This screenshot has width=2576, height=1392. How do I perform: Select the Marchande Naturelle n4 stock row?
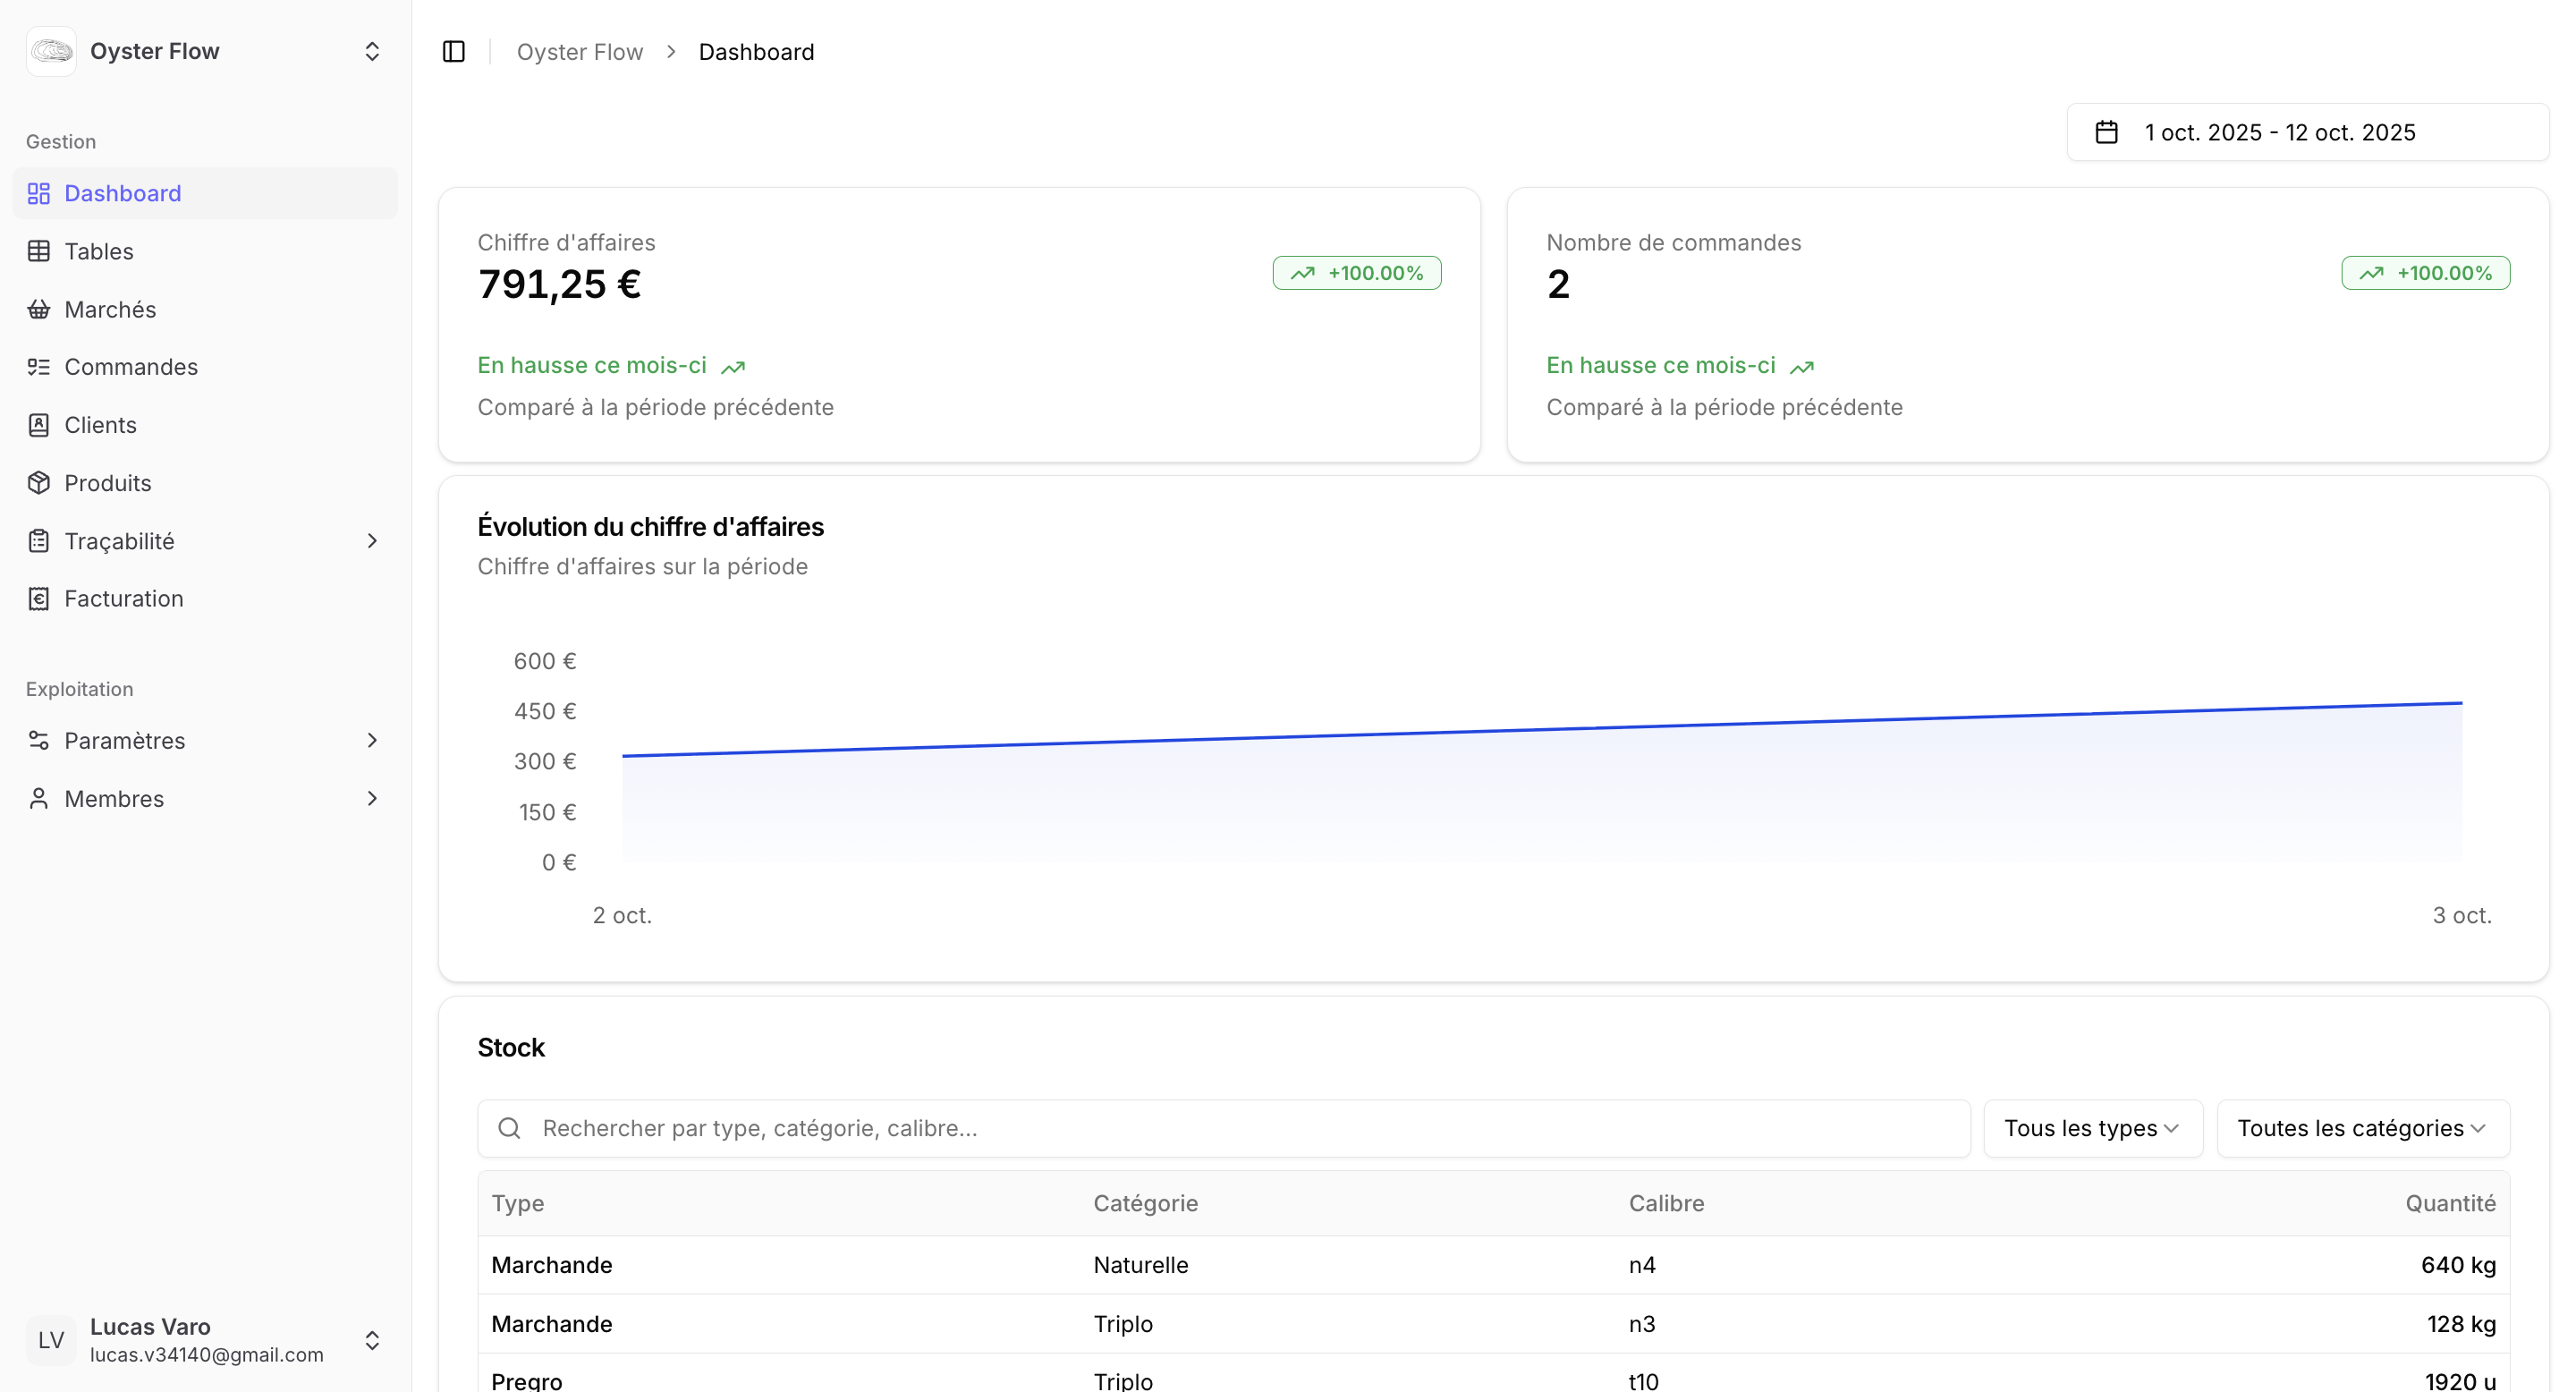click(x=1492, y=1265)
